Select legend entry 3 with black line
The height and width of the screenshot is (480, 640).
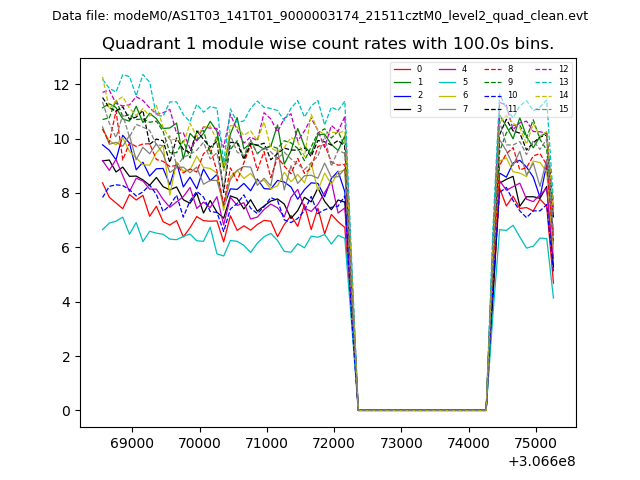(x=407, y=108)
